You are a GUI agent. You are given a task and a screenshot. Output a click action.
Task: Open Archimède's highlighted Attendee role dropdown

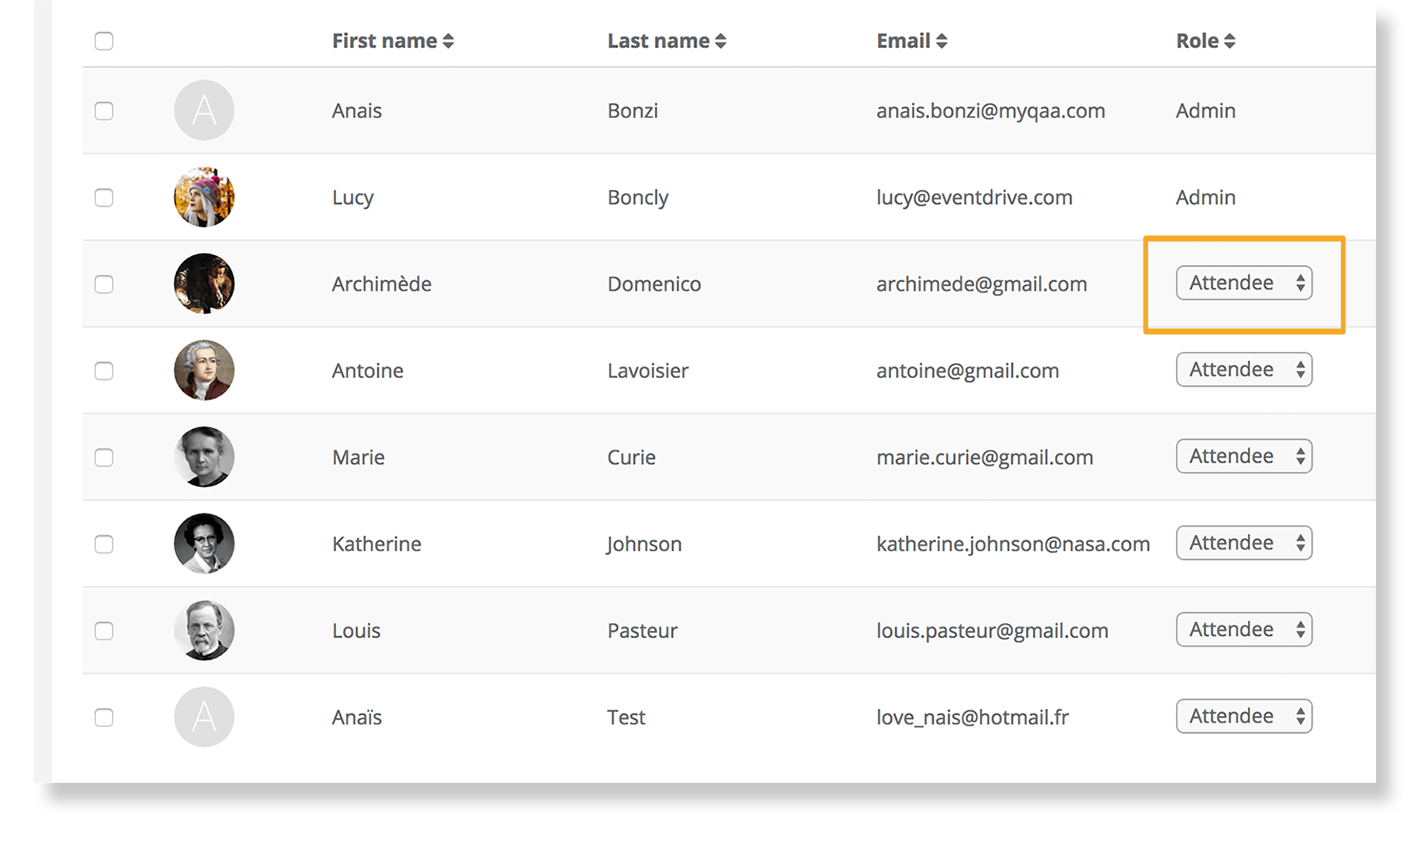tap(1244, 283)
